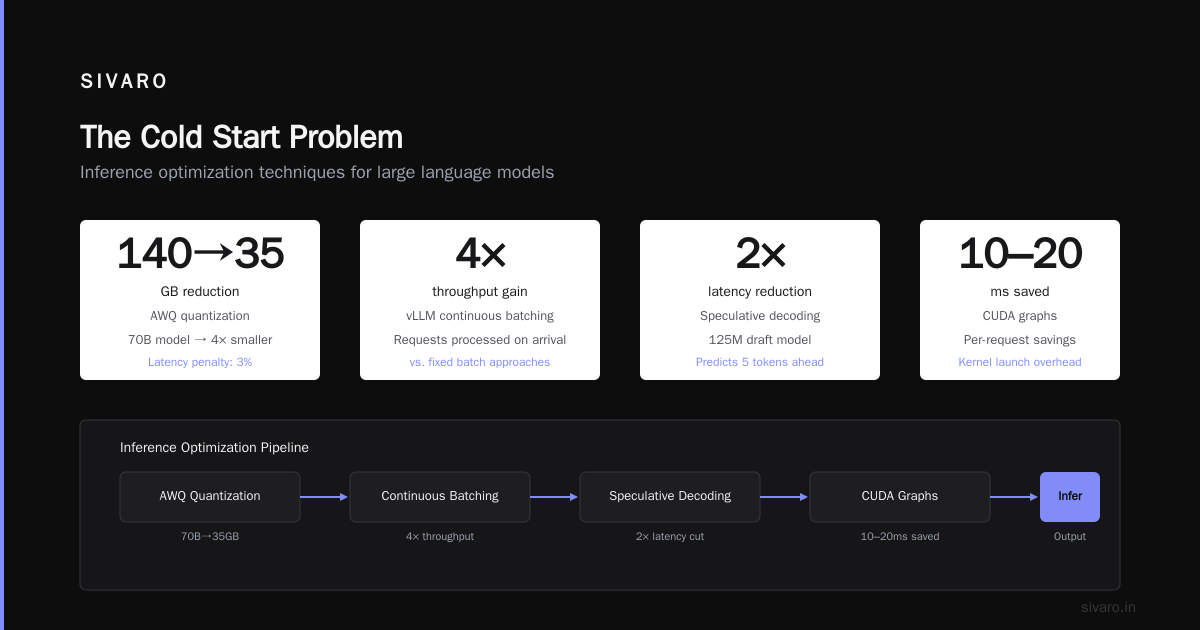The height and width of the screenshot is (630, 1200).
Task: Open the 2× latency reduction card
Action: 760,300
